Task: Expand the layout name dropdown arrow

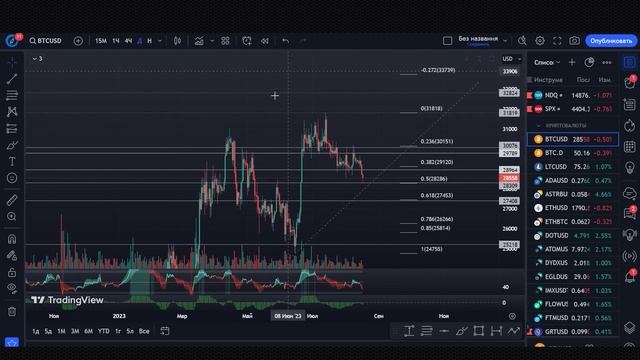Action: [505, 41]
